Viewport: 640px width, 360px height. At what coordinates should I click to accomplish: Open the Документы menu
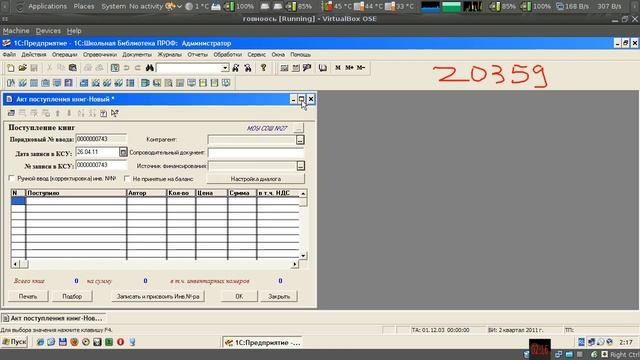click(x=137, y=54)
